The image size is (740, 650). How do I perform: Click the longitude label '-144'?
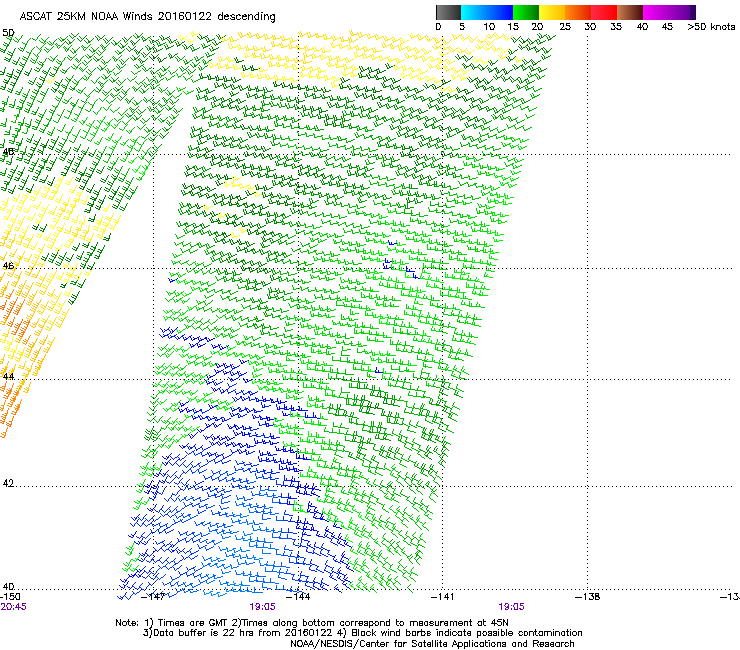coord(299,597)
